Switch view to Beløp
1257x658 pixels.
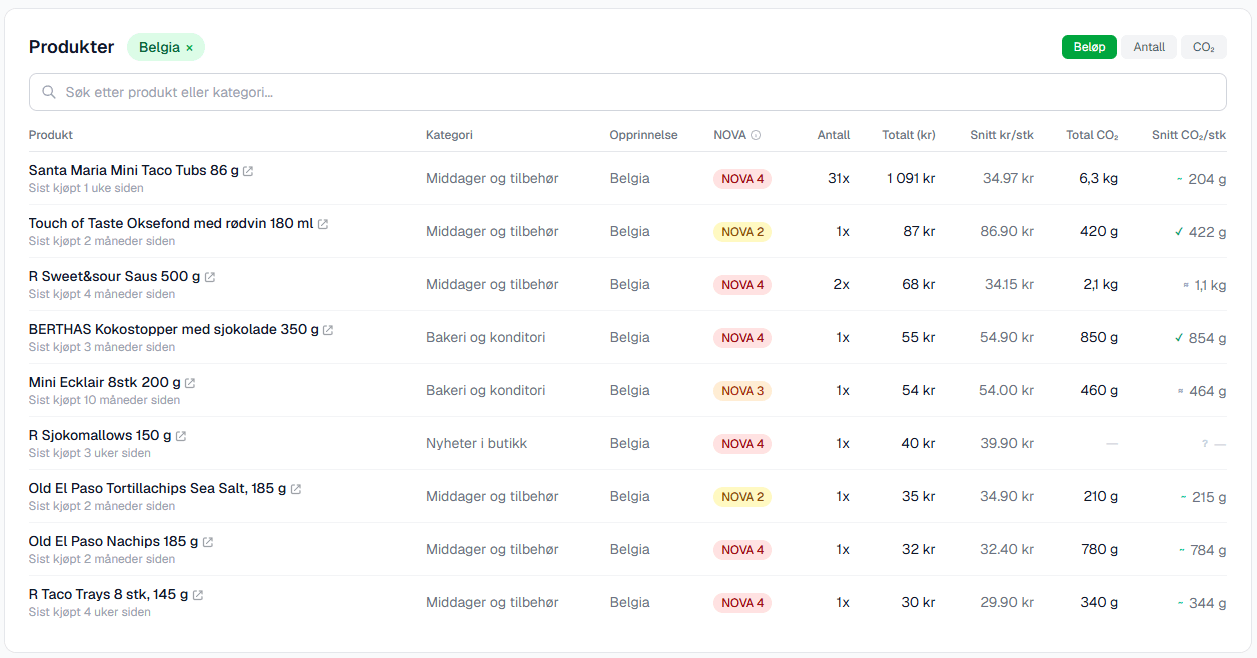(x=1089, y=47)
